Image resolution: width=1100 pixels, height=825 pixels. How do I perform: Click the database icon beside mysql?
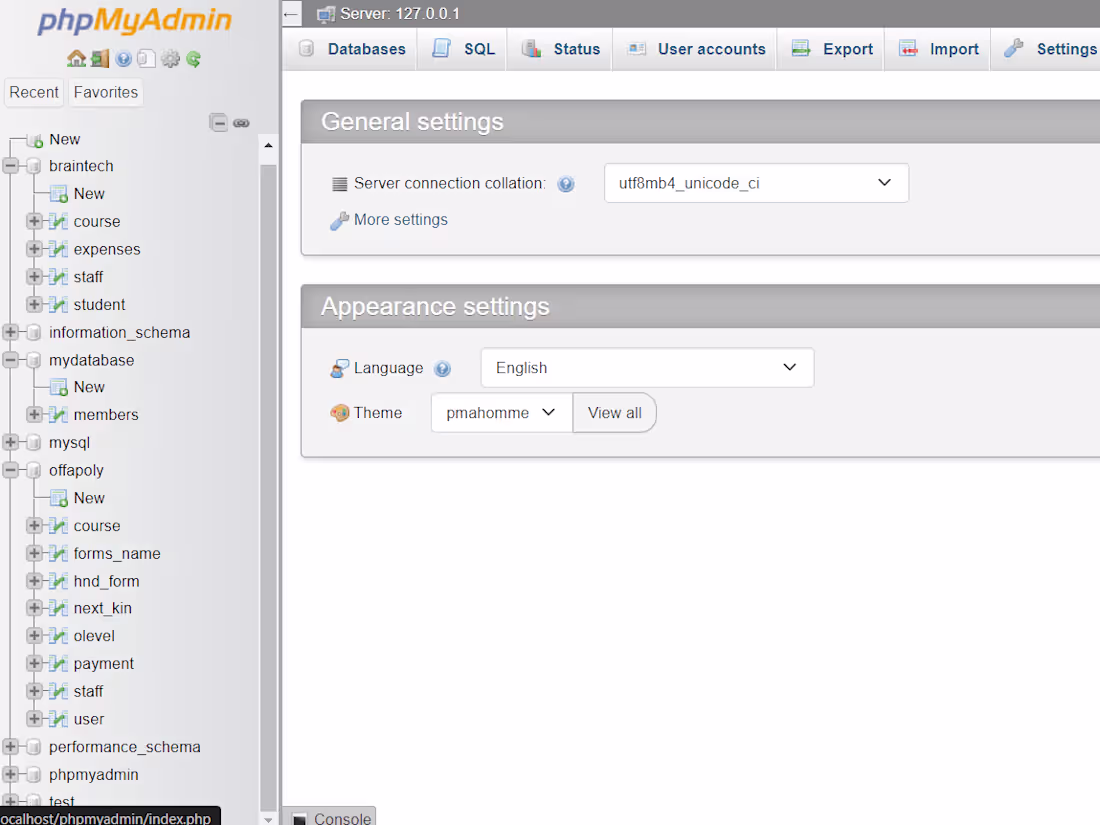34,443
